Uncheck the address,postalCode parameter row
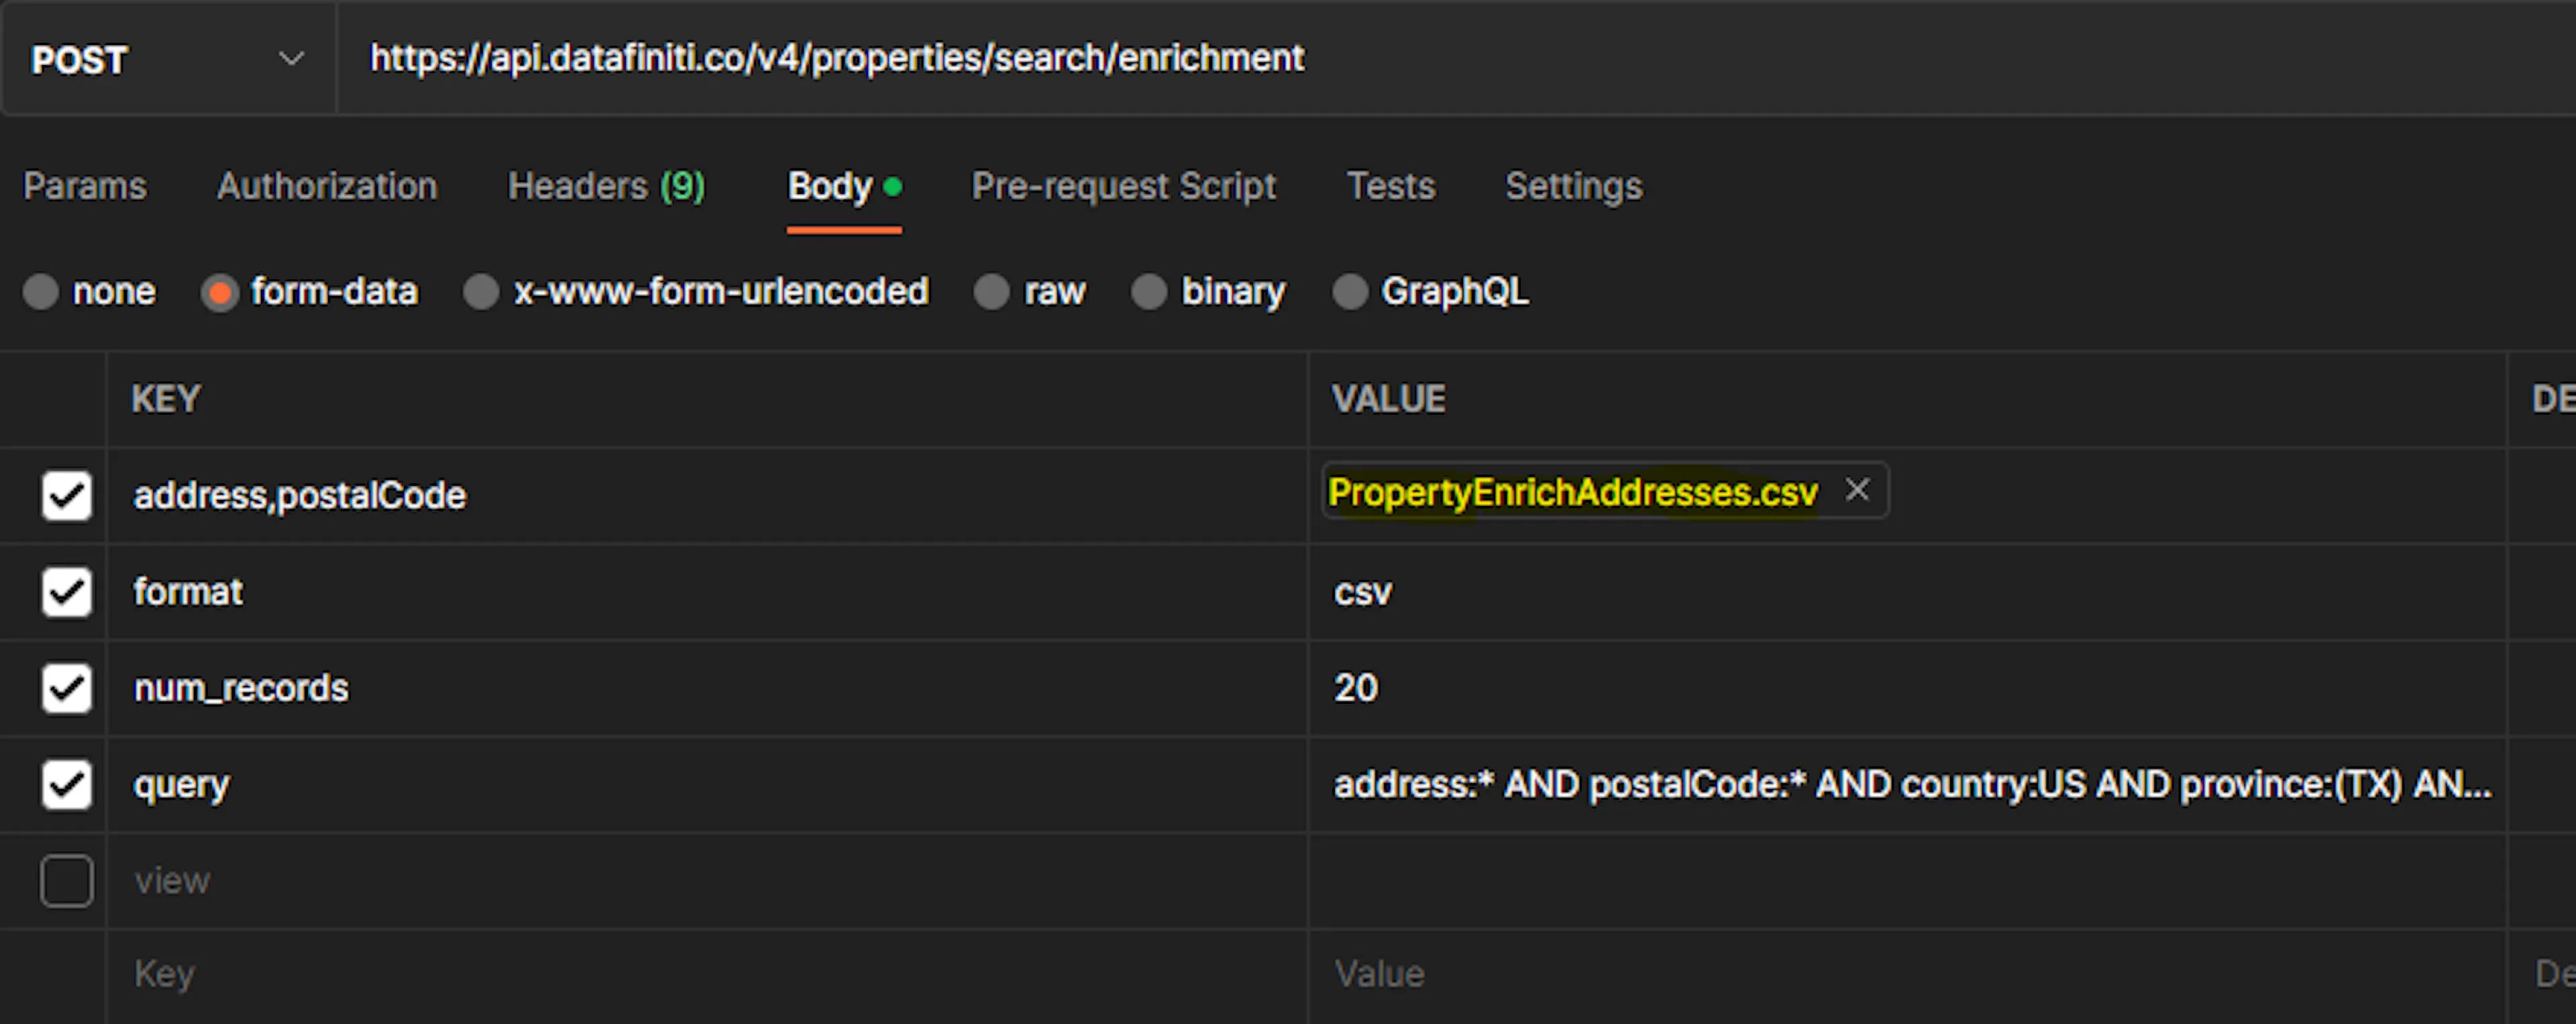Screen dimensions: 2576x1024 tap(66, 495)
